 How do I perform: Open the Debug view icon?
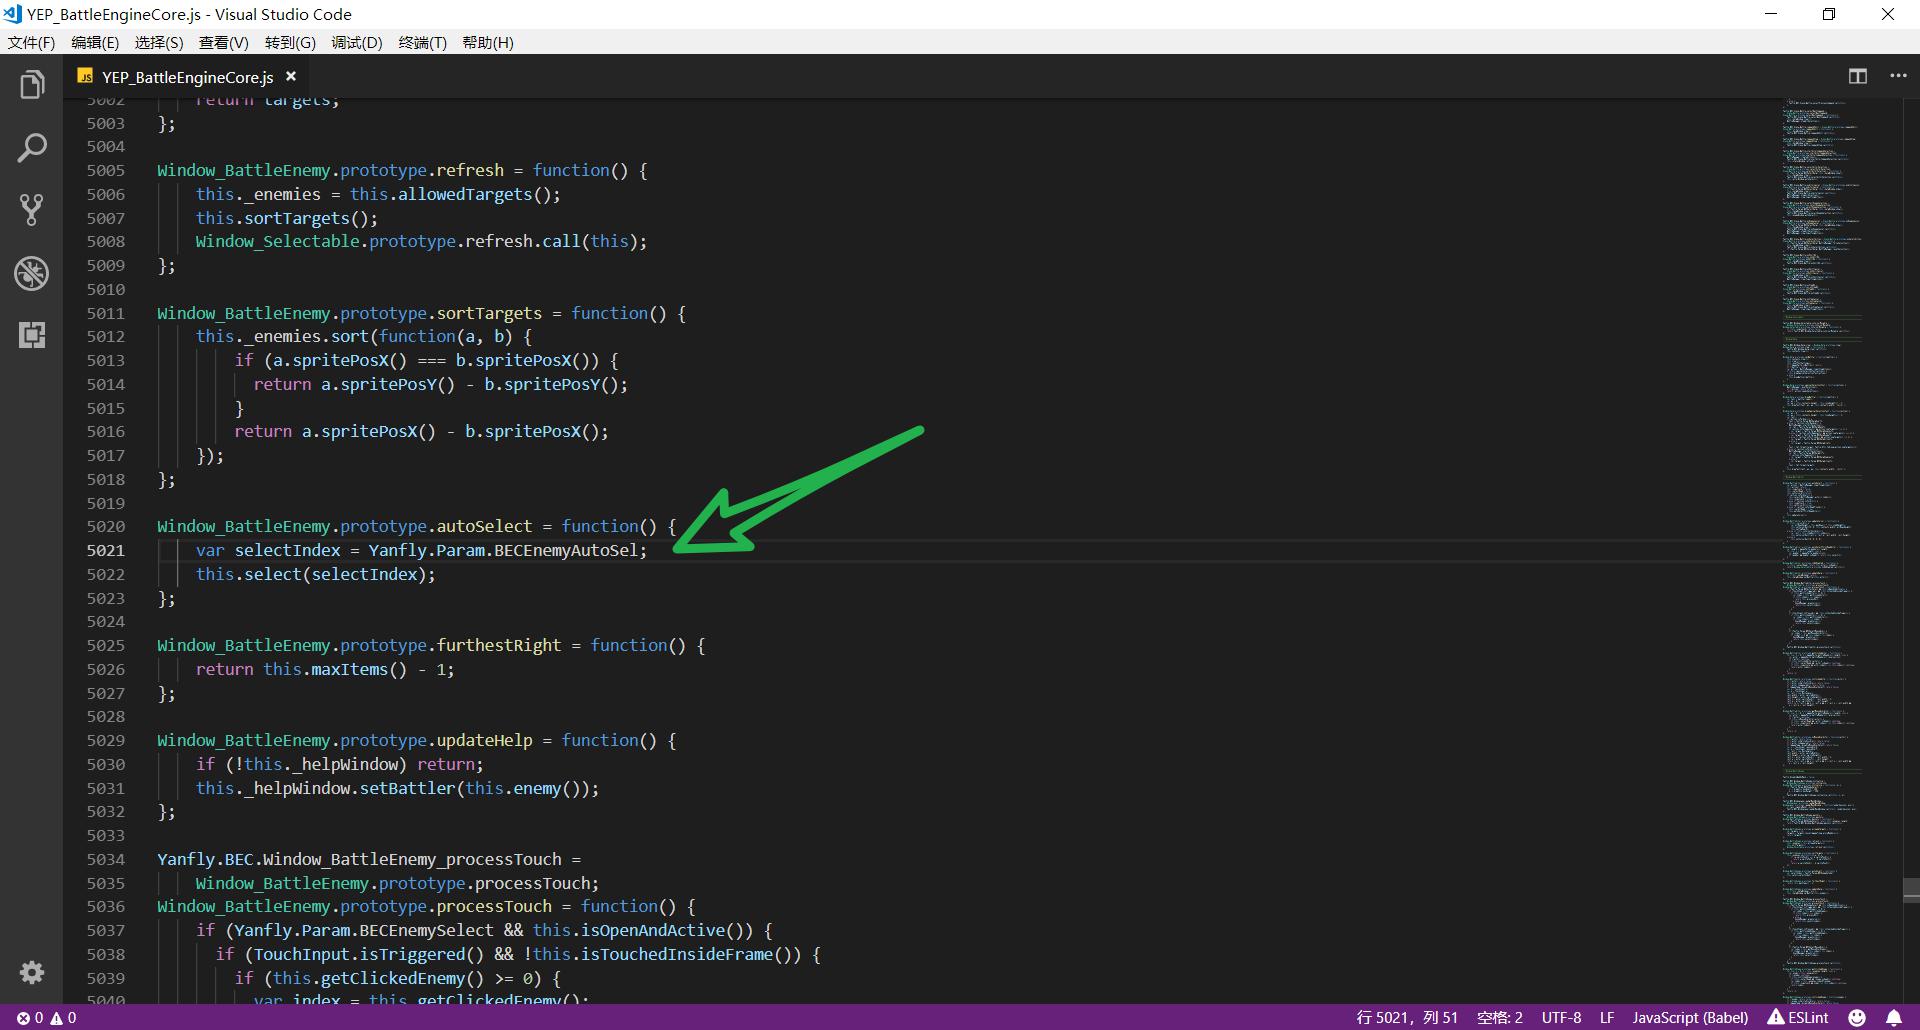32,273
